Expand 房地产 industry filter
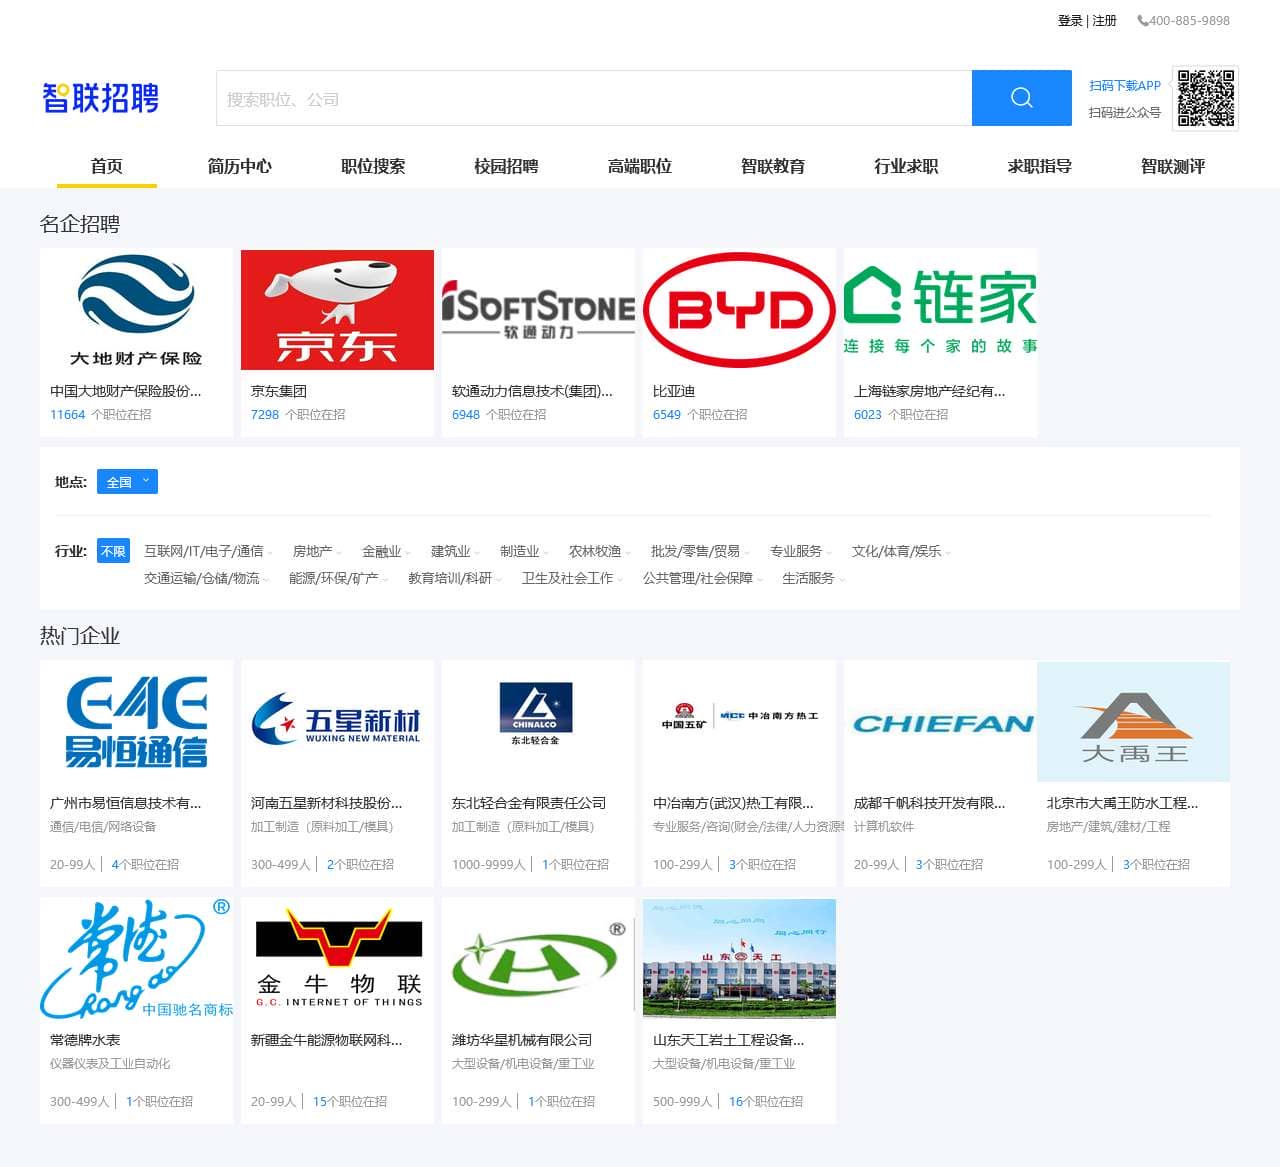Screen dimensions: 1280x1167 pos(316,551)
